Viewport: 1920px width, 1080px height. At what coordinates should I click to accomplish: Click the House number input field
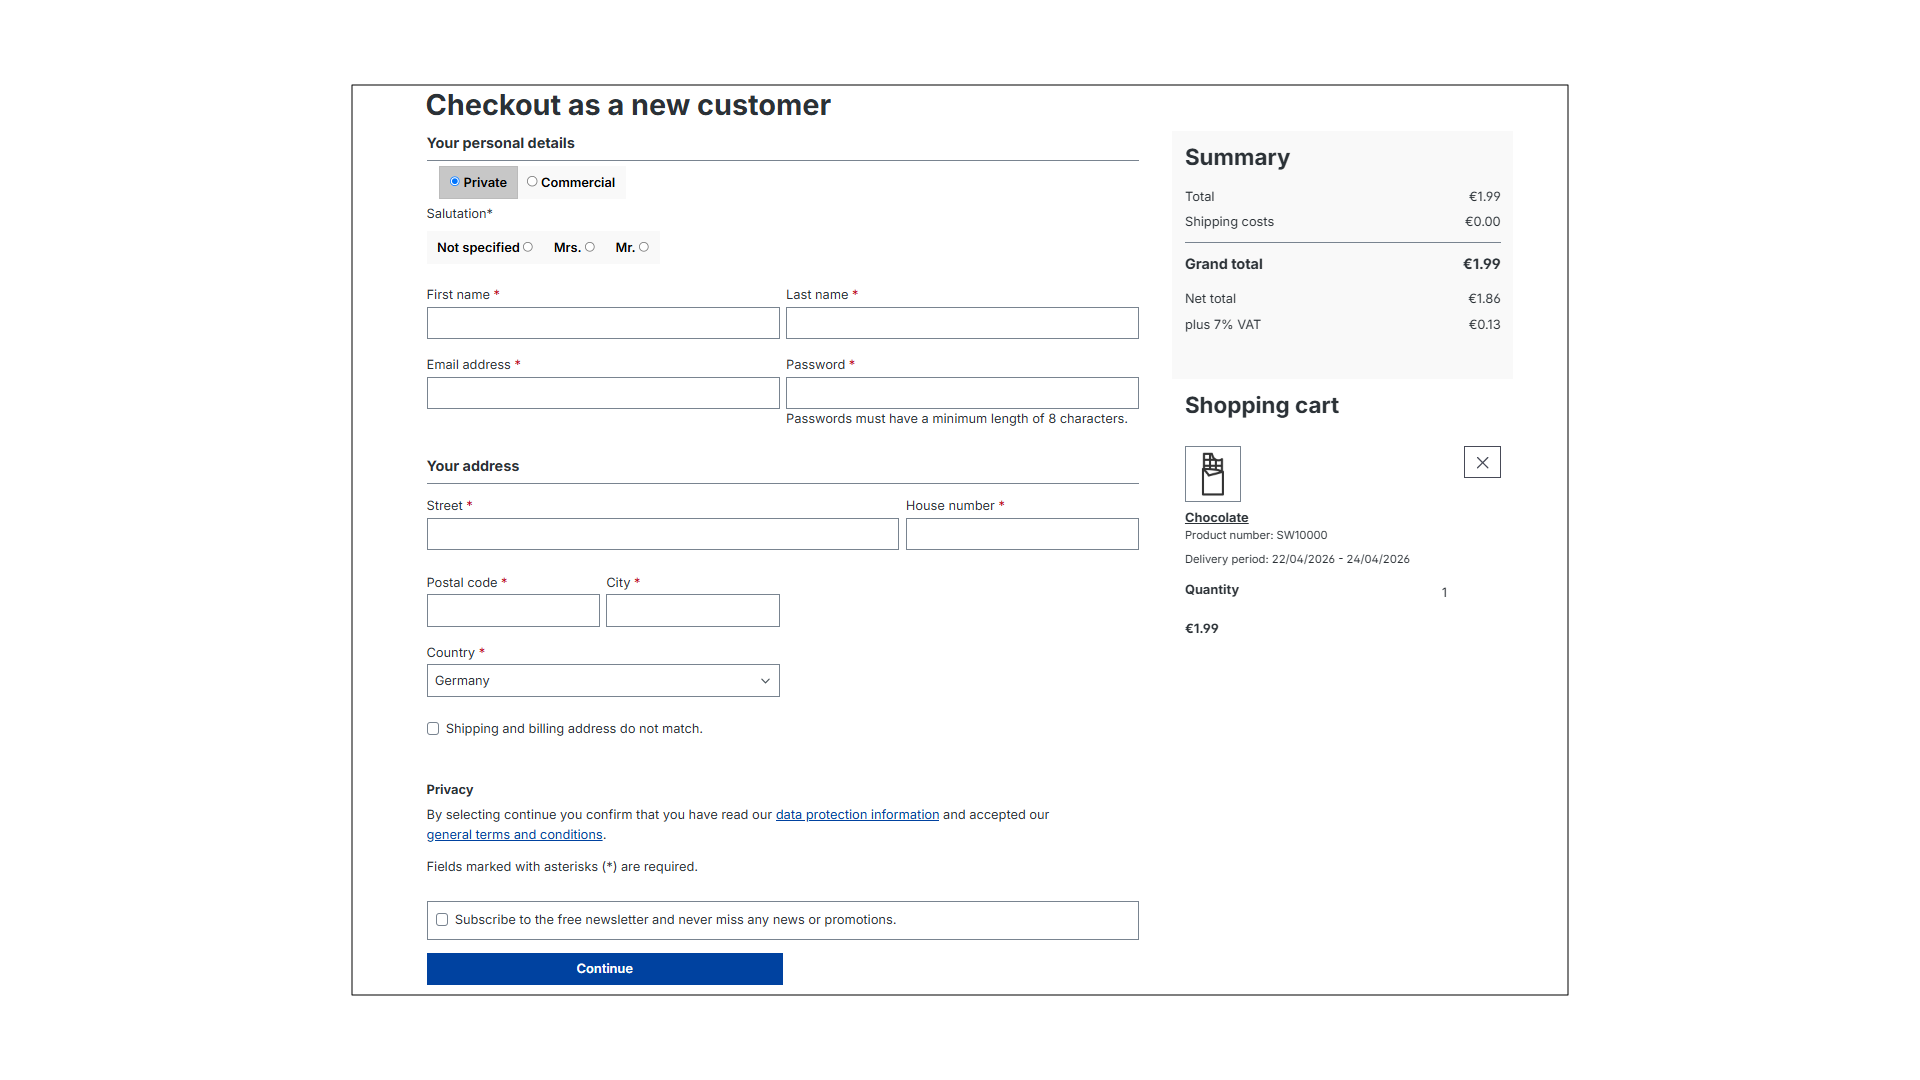(1021, 533)
